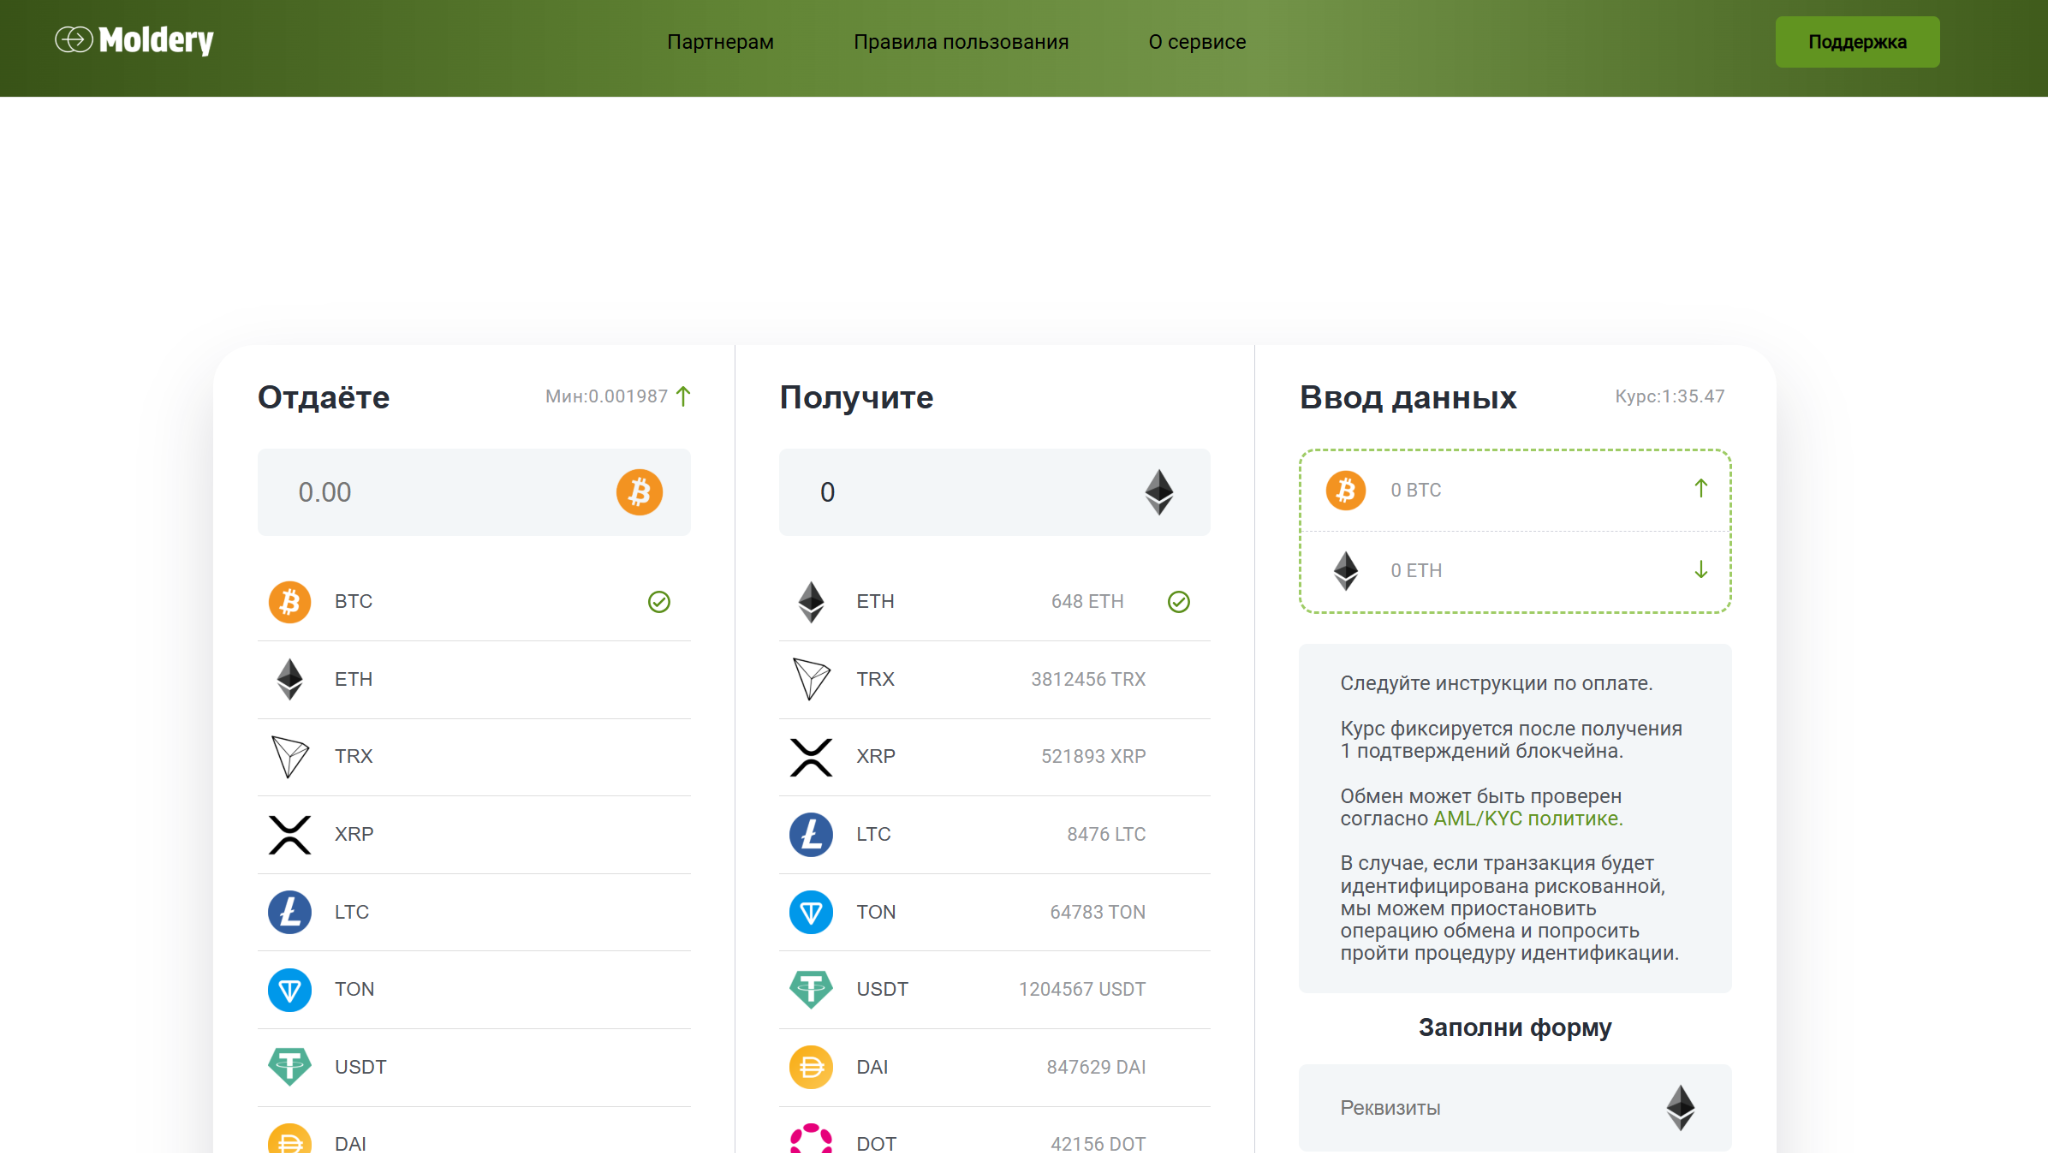Click the down arrow beside 0 ETH

(1701, 570)
